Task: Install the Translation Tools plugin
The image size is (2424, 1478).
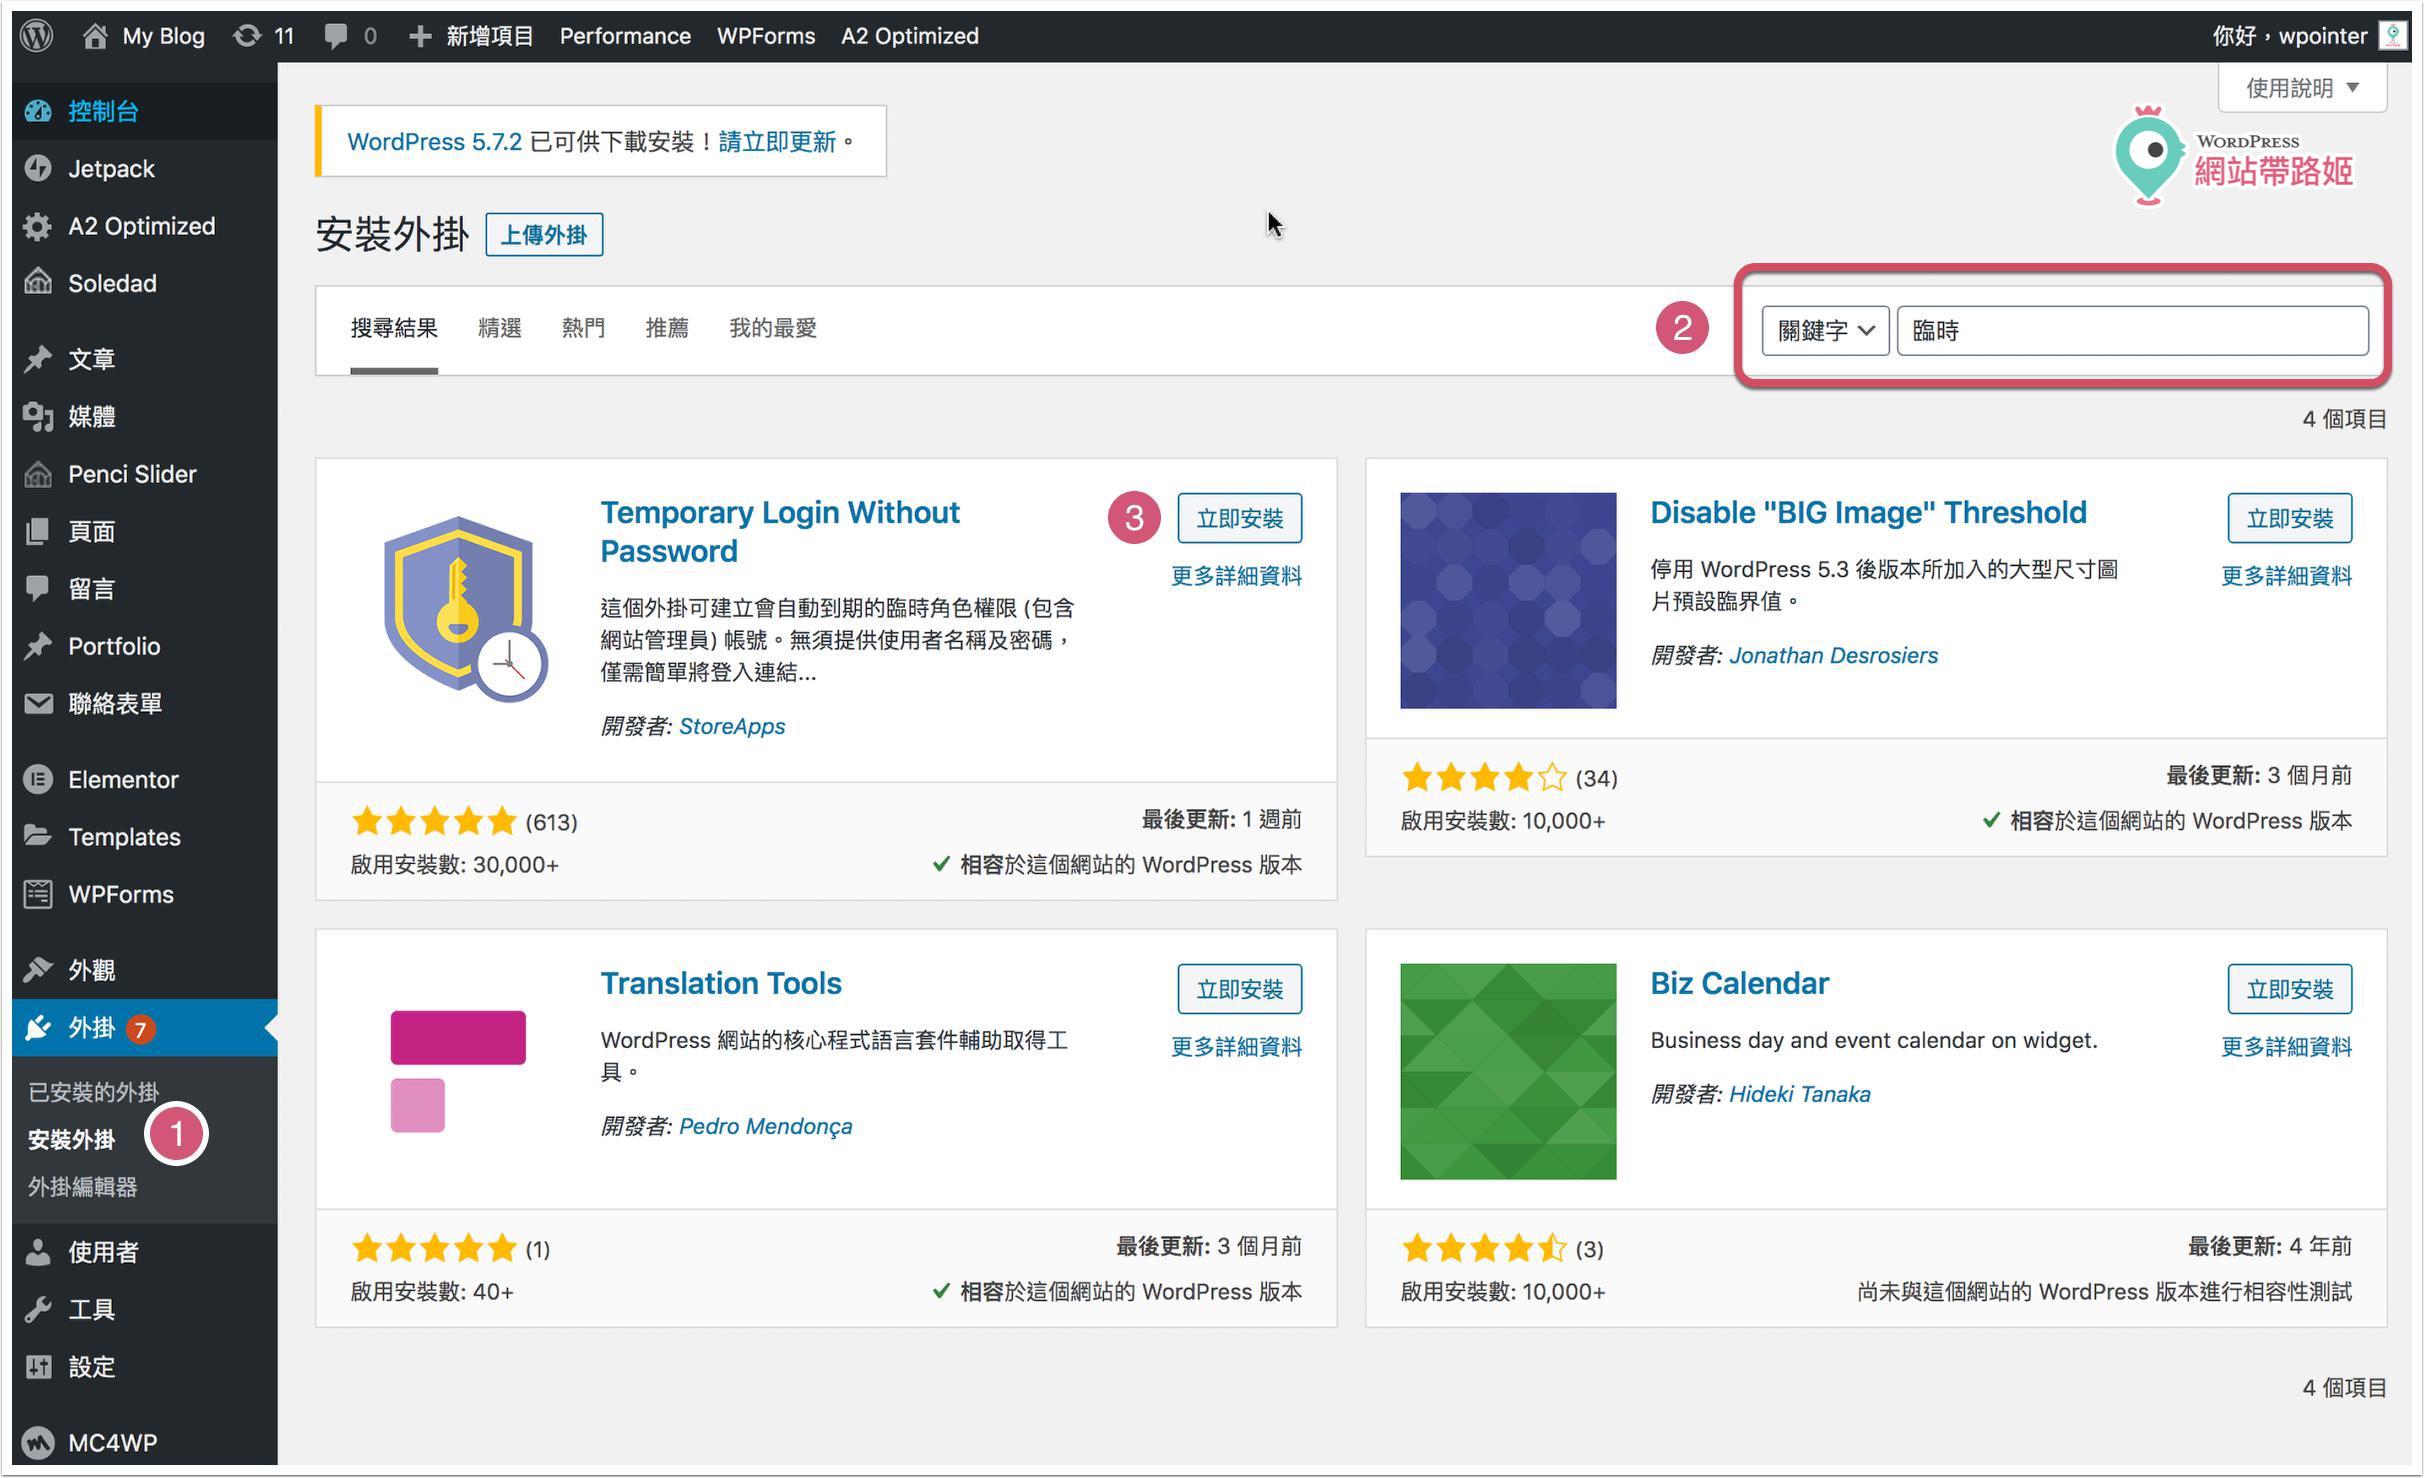Action: [1240, 989]
